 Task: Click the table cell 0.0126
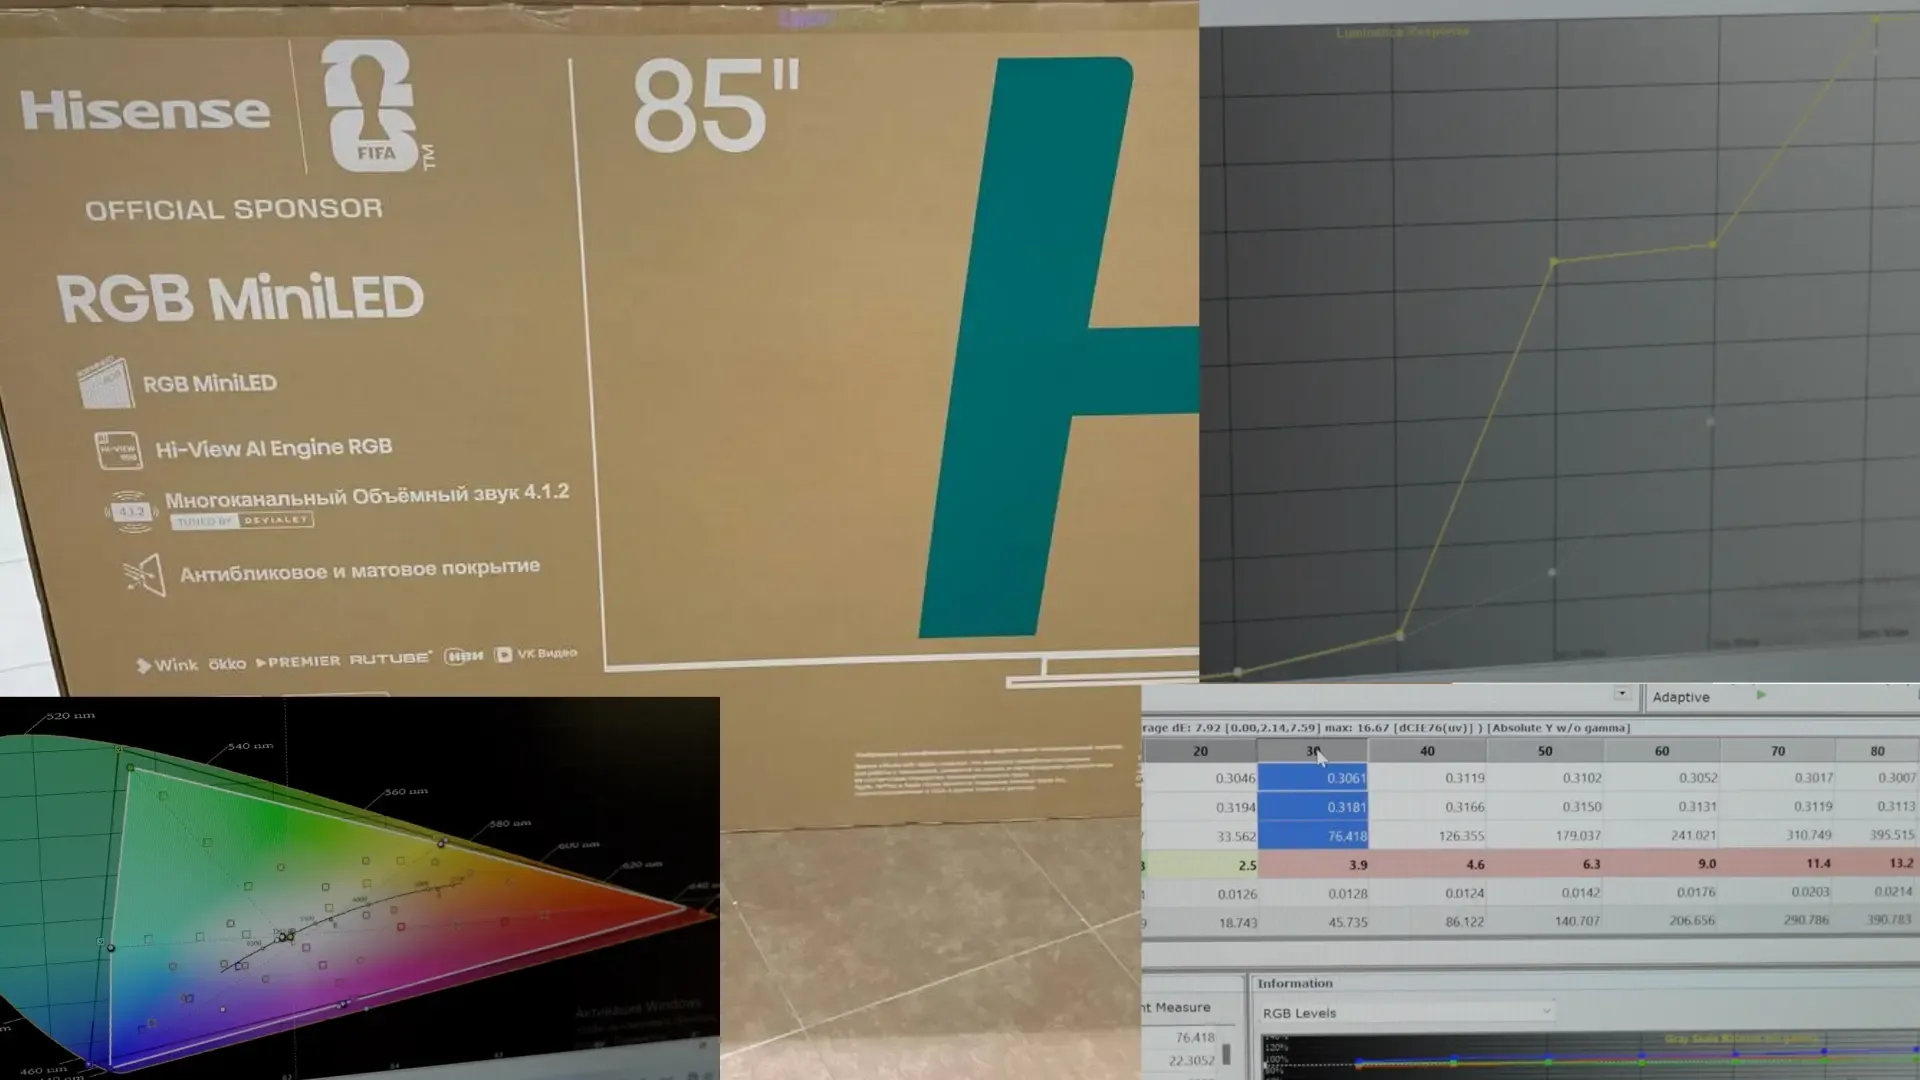[1200, 894]
